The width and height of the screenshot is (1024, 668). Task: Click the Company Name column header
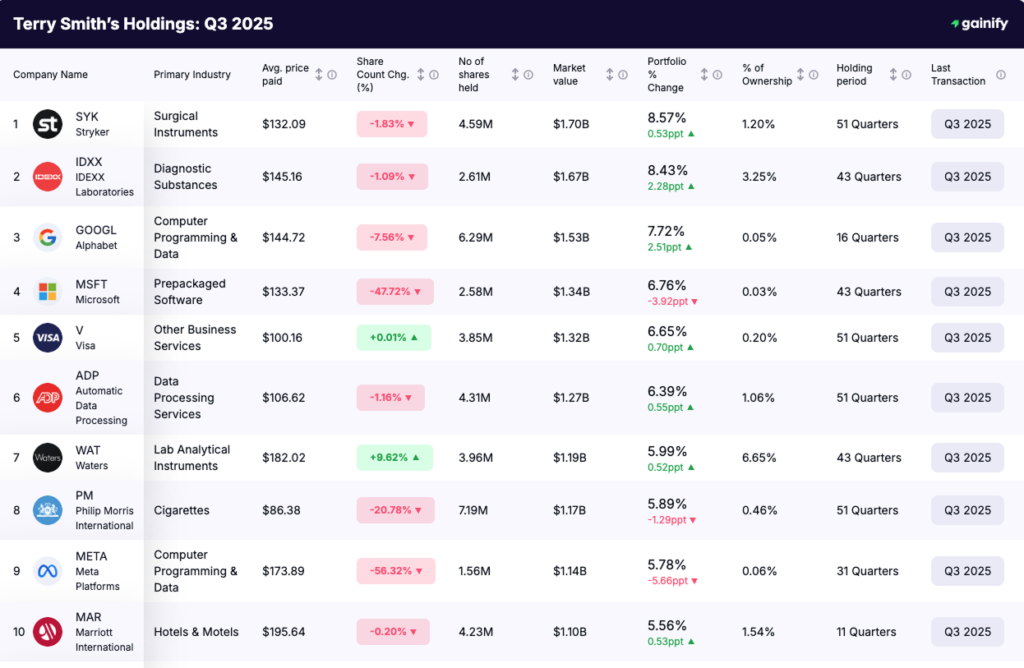(50, 75)
